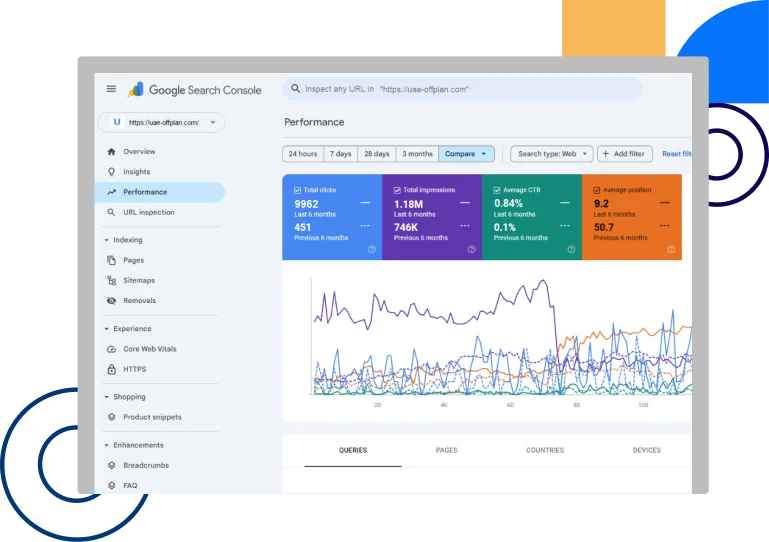This screenshot has height=542, width=769.
Task: Click help icon on Total clicks card
Action: pyautogui.click(x=372, y=250)
